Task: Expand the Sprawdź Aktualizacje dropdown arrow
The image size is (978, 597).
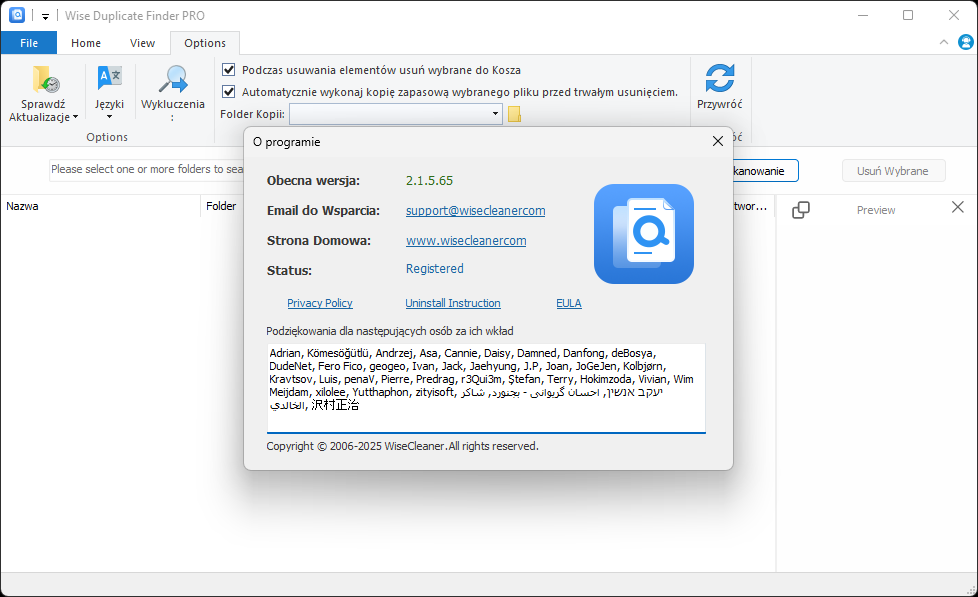Action: click(x=75, y=117)
